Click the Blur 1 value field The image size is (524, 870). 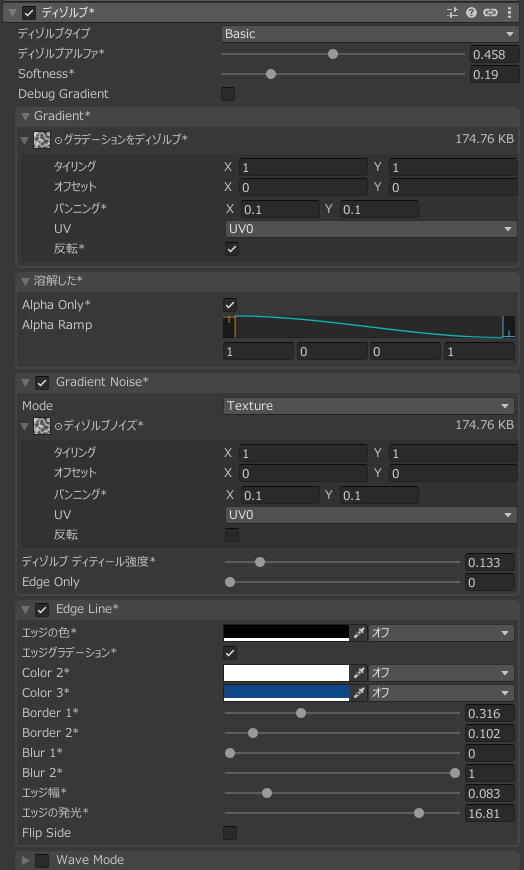point(490,753)
